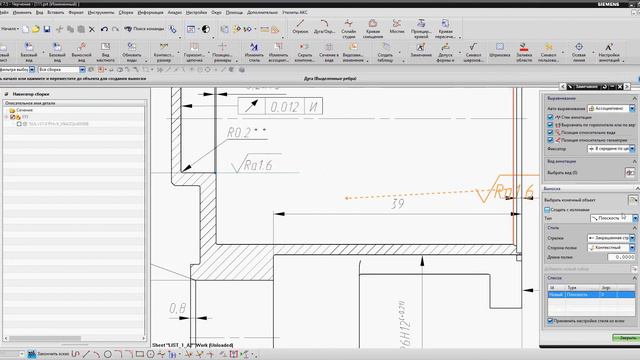Image resolution: width=640 pixels, height=360 pixels.
Task: Select the Штриховка hatch tool
Action: click(500, 50)
